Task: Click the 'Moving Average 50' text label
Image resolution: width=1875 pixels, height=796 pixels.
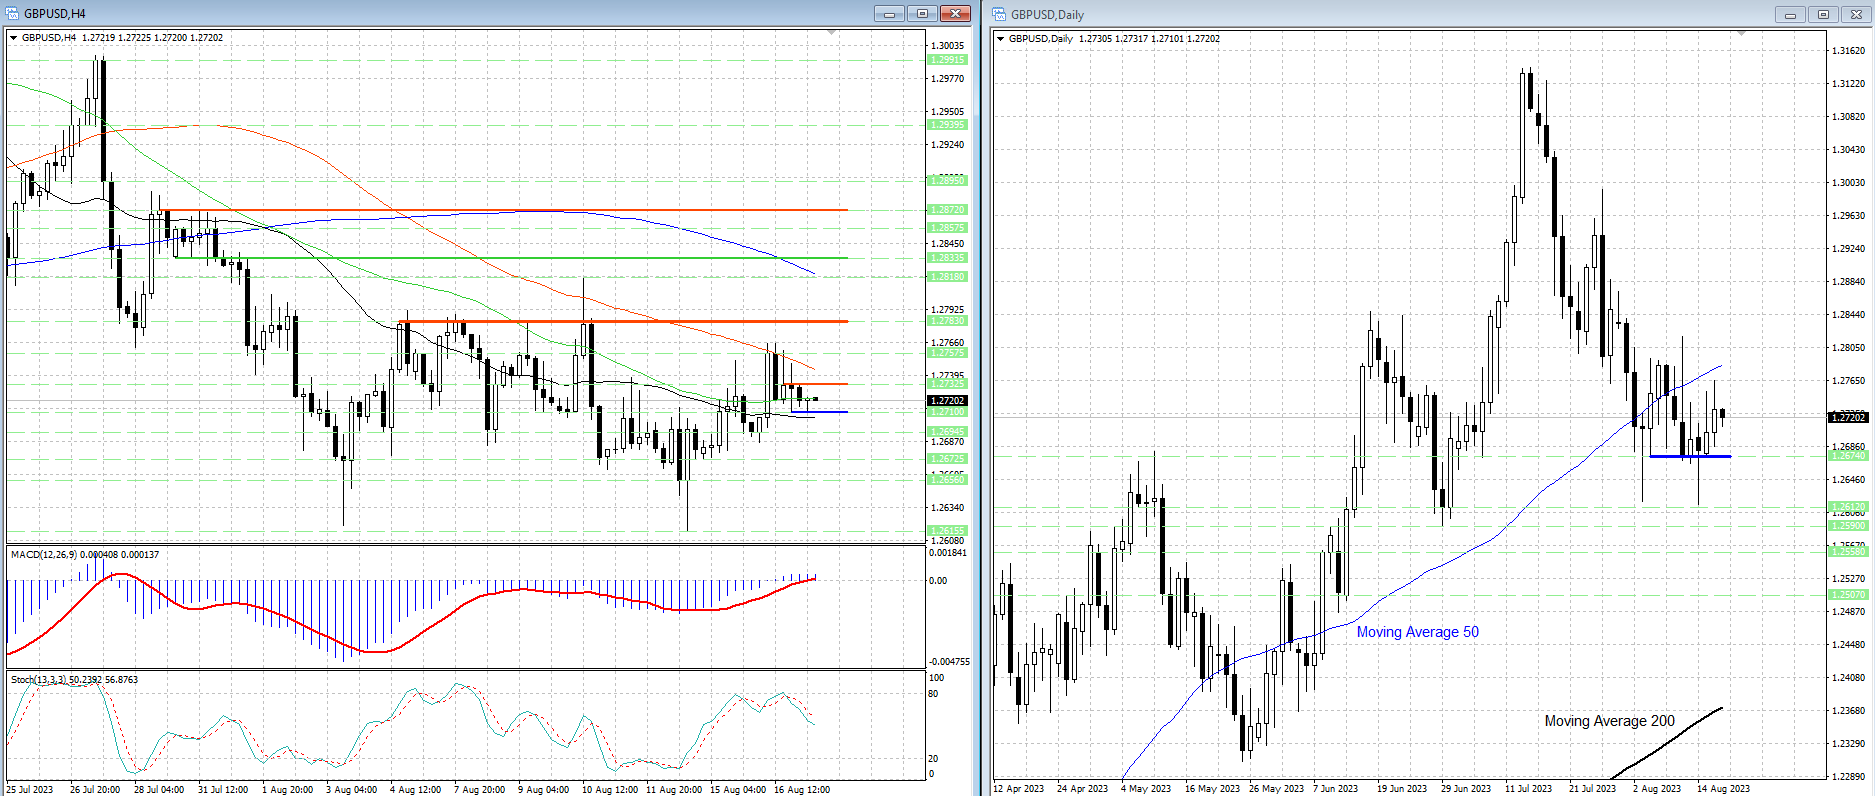Action: [1417, 632]
